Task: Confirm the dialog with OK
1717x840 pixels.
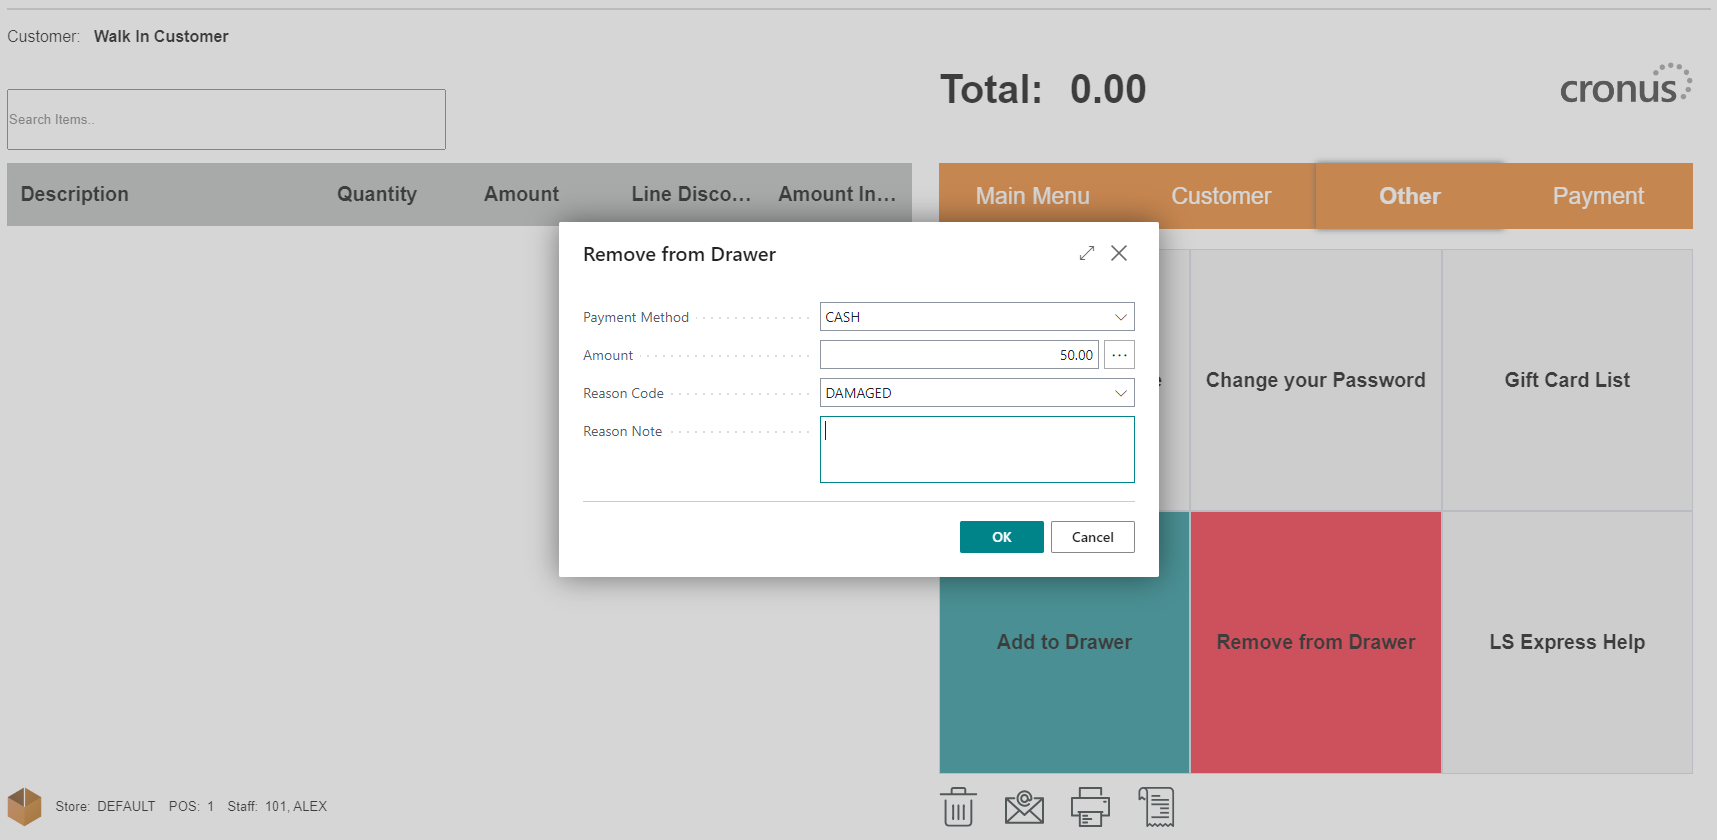Action: (x=1001, y=537)
